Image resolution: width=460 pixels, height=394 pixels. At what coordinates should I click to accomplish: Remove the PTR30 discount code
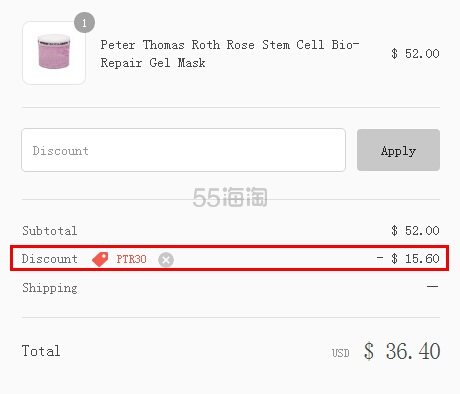pos(166,260)
